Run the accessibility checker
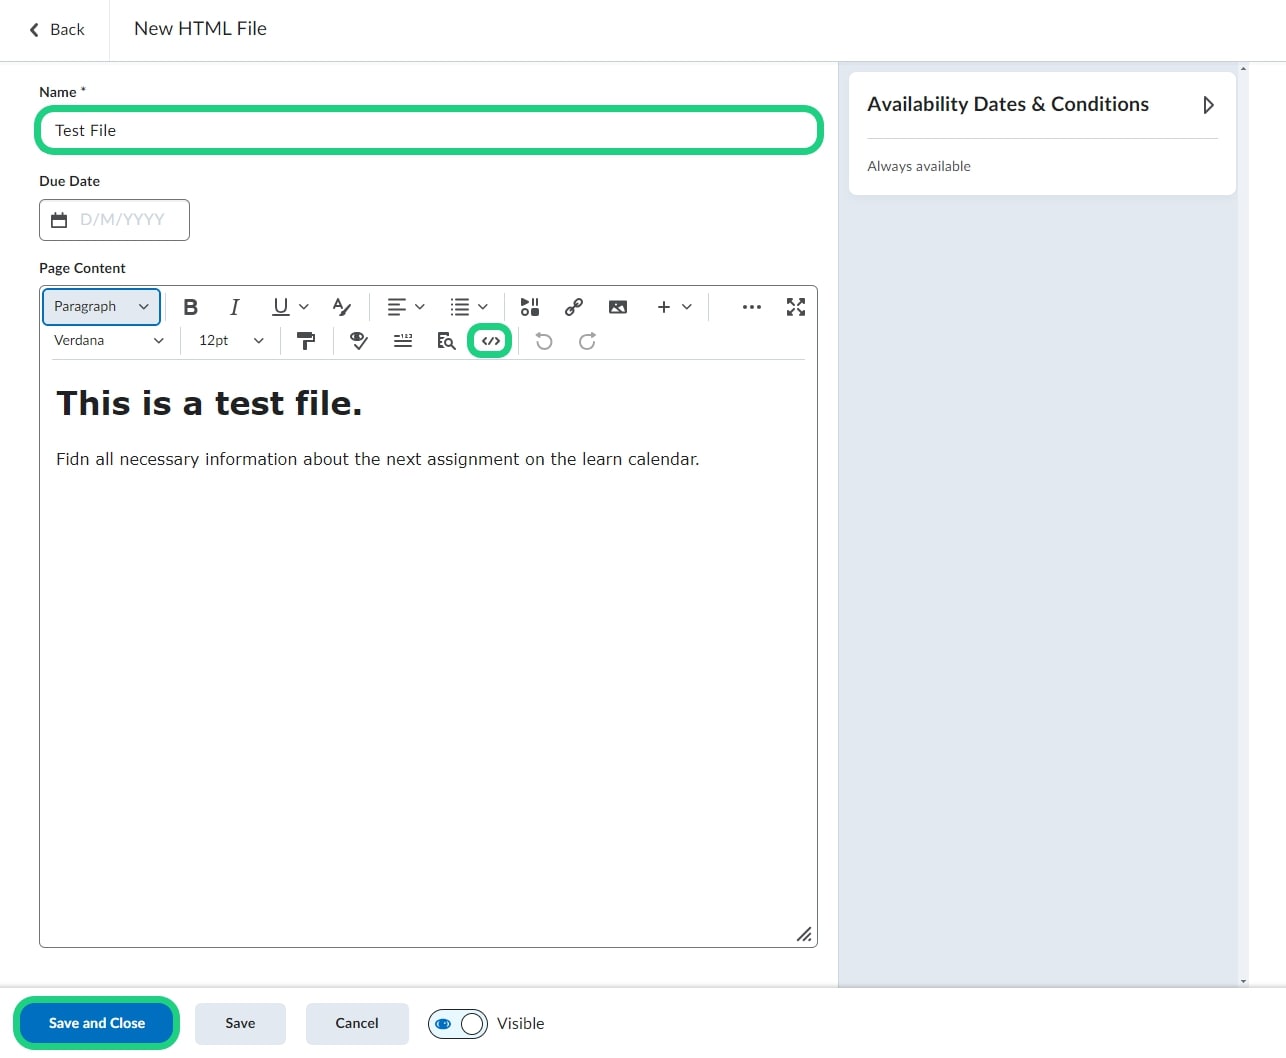The height and width of the screenshot is (1058, 1286). [358, 341]
